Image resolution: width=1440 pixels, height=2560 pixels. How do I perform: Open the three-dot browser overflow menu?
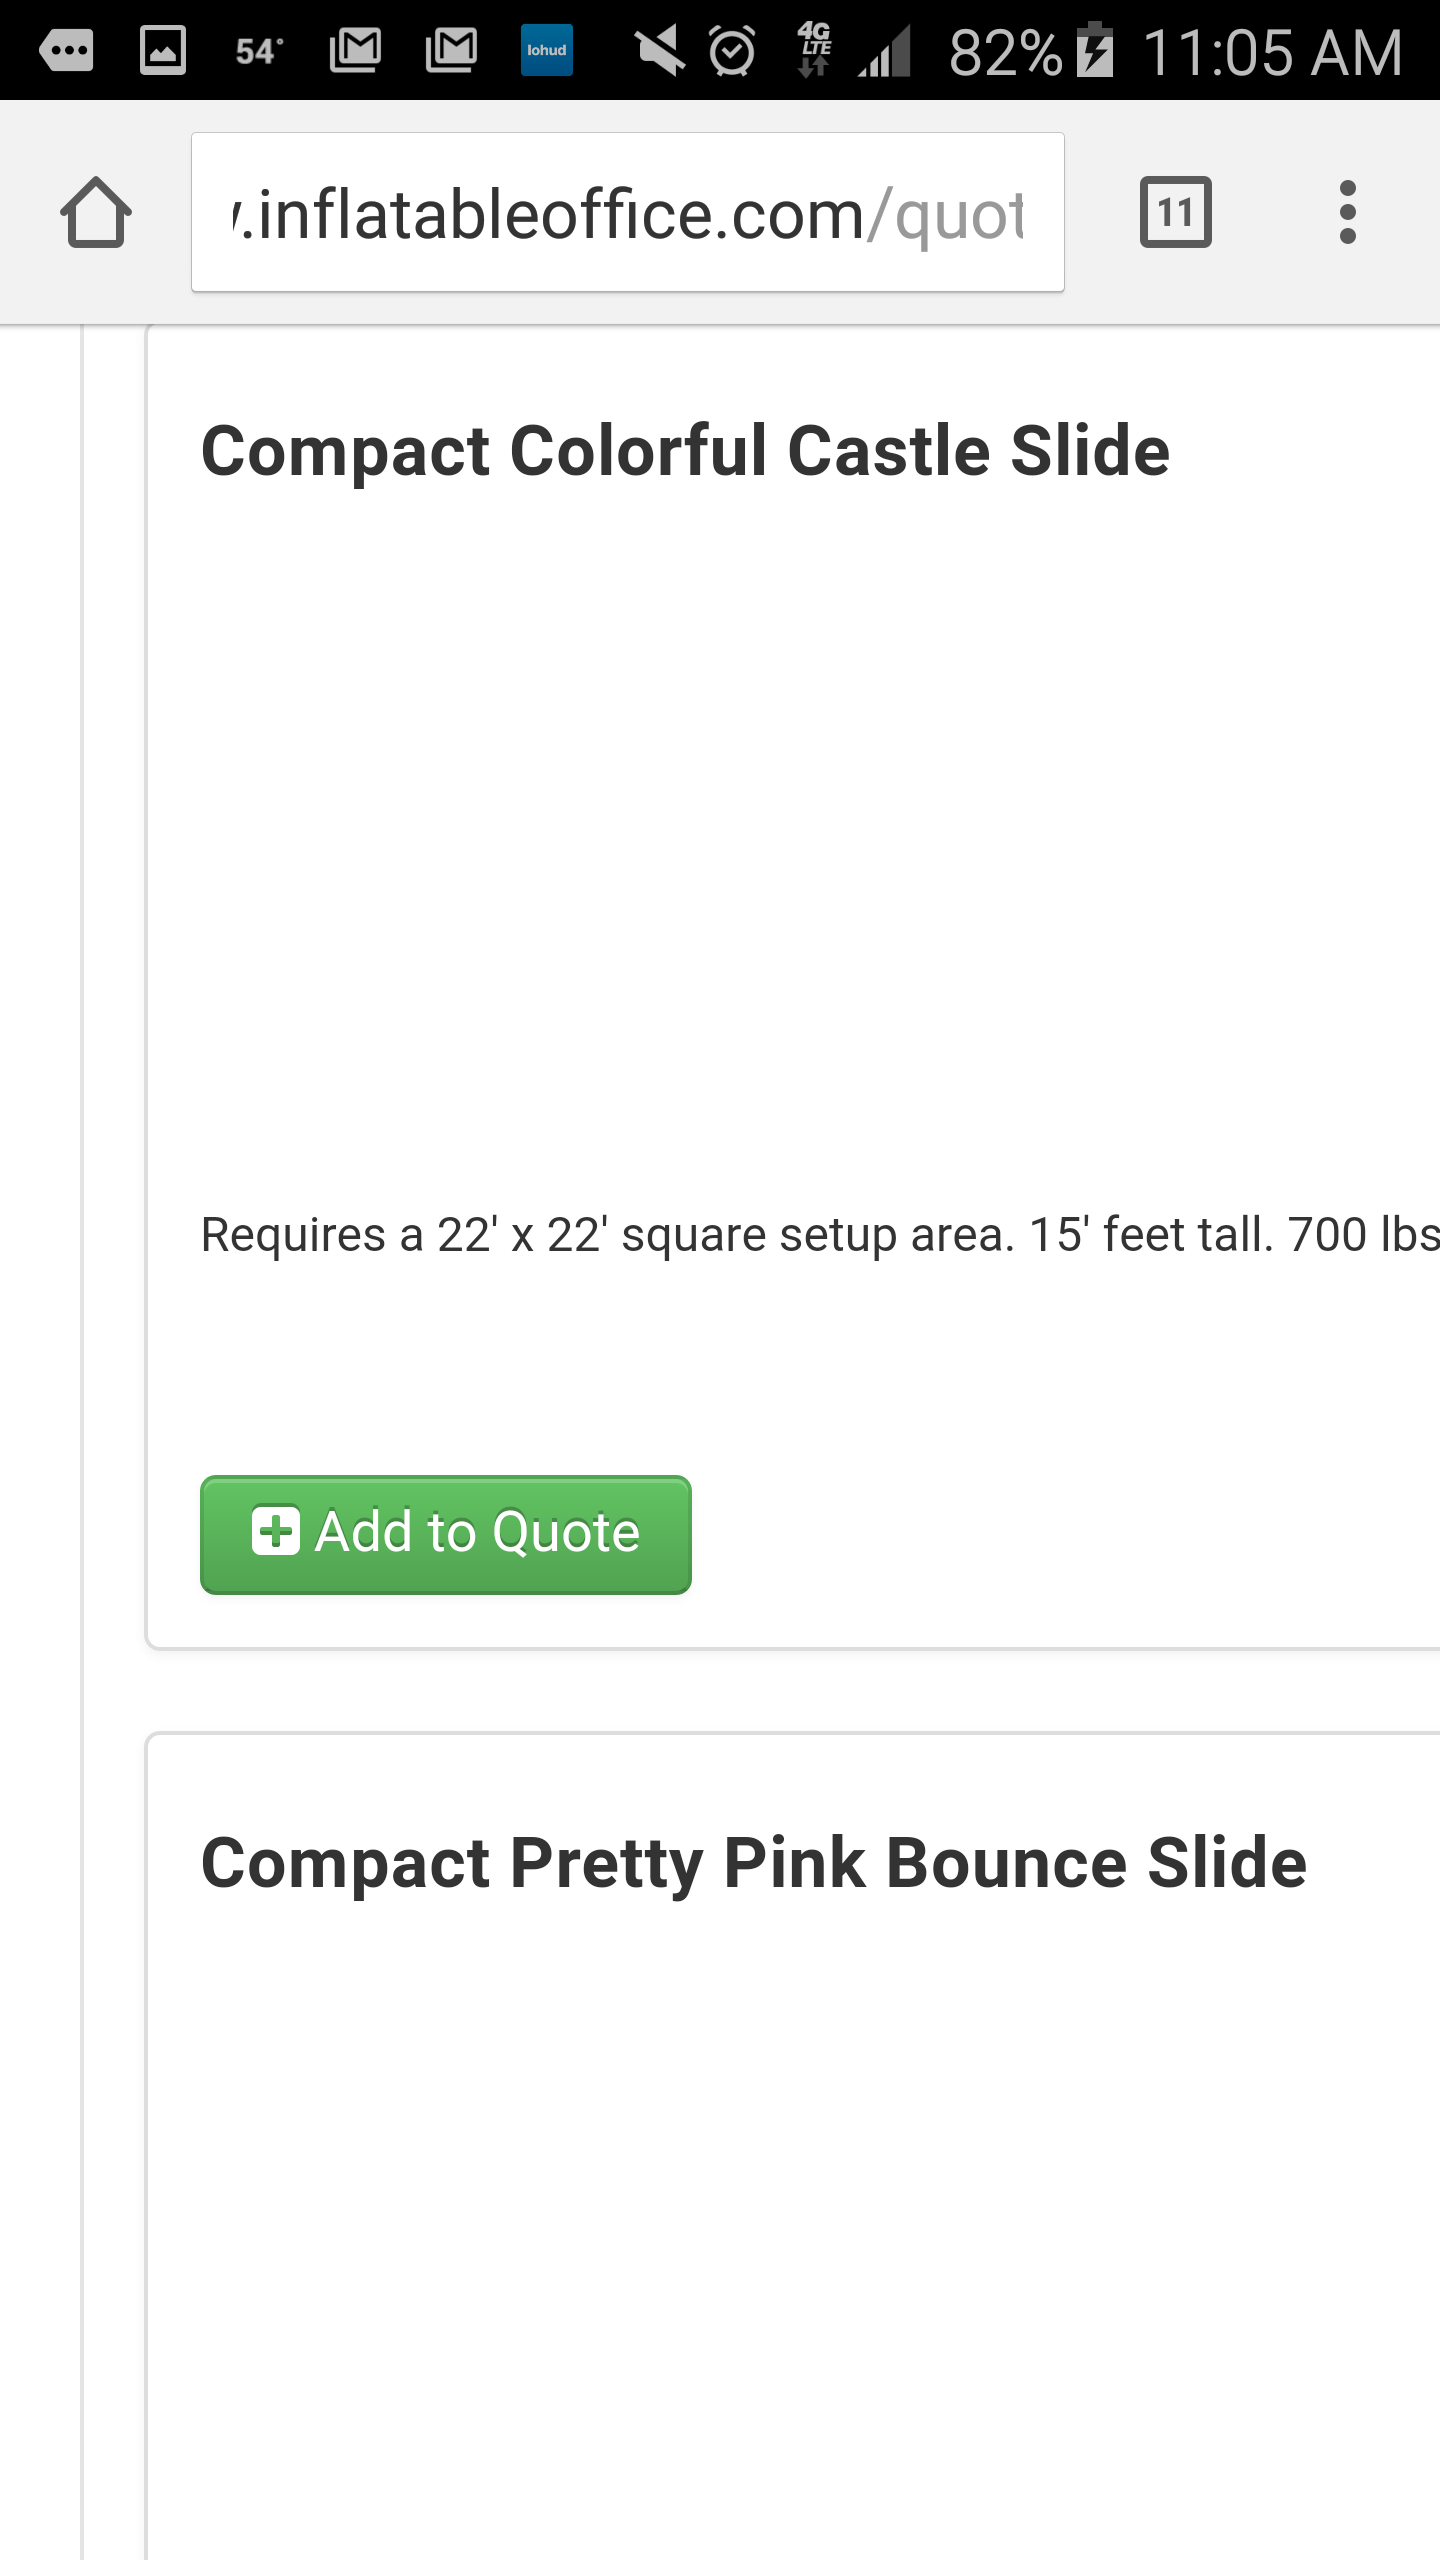coord(1347,212)
